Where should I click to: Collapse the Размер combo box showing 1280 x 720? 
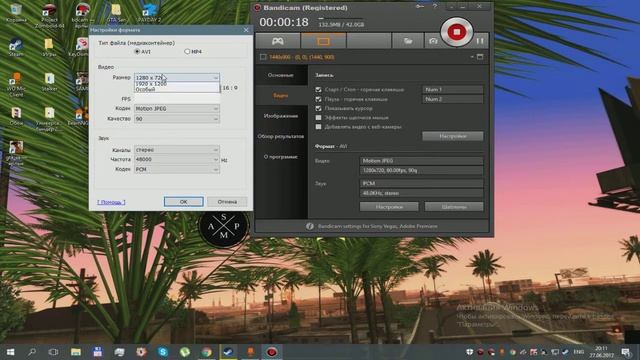(x=177, y=78)
